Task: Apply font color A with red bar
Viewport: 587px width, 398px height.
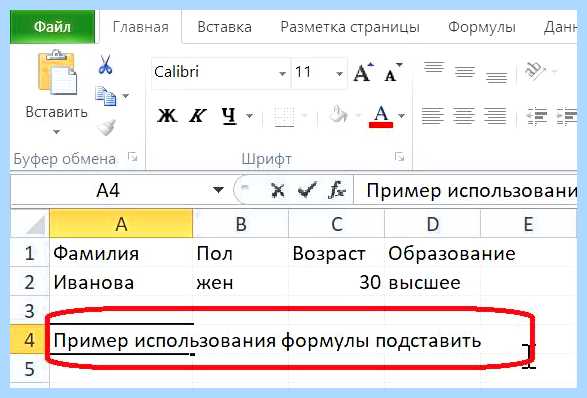Action: coord(381,116)
